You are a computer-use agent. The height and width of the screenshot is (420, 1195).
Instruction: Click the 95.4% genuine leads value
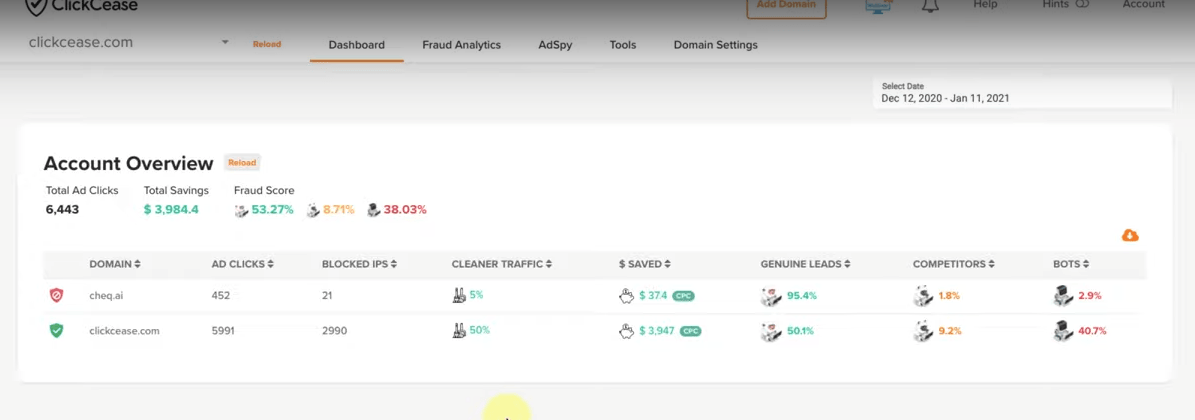[801, 295]
